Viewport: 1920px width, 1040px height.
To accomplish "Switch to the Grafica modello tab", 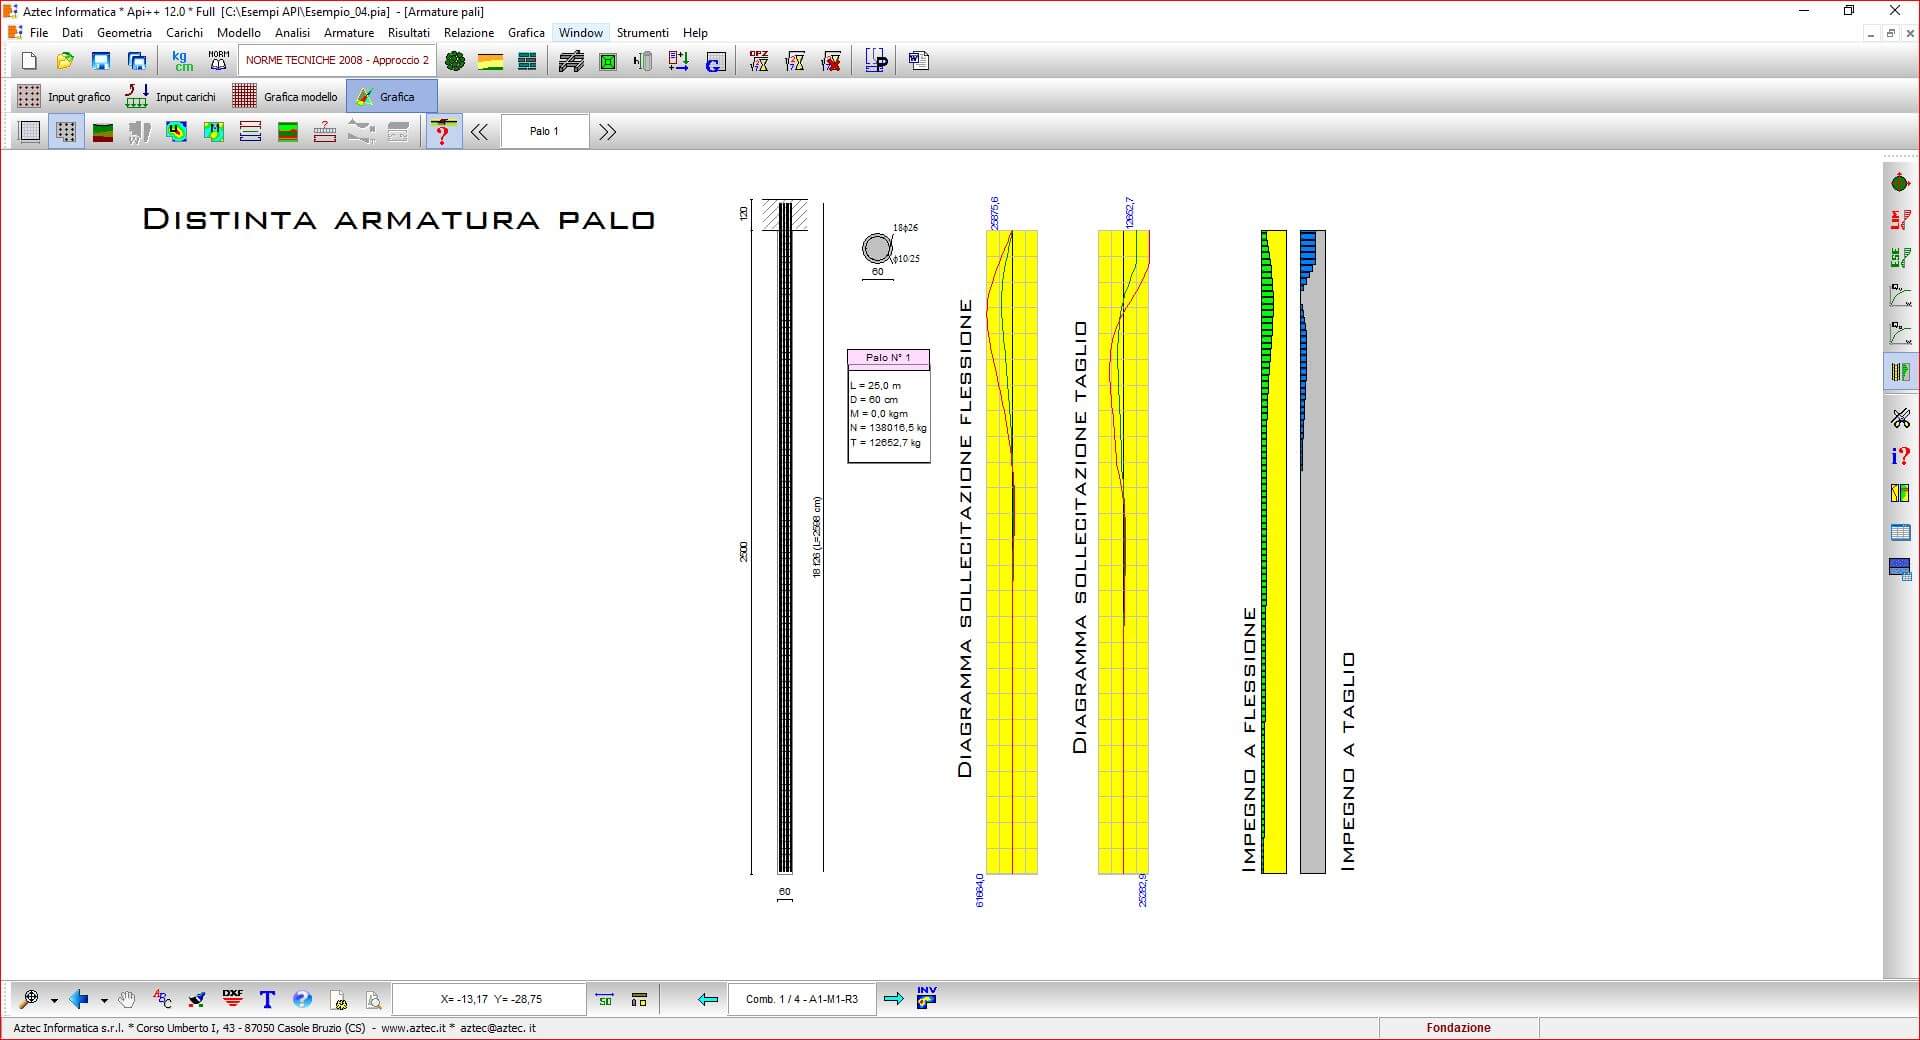I will 286,97.
